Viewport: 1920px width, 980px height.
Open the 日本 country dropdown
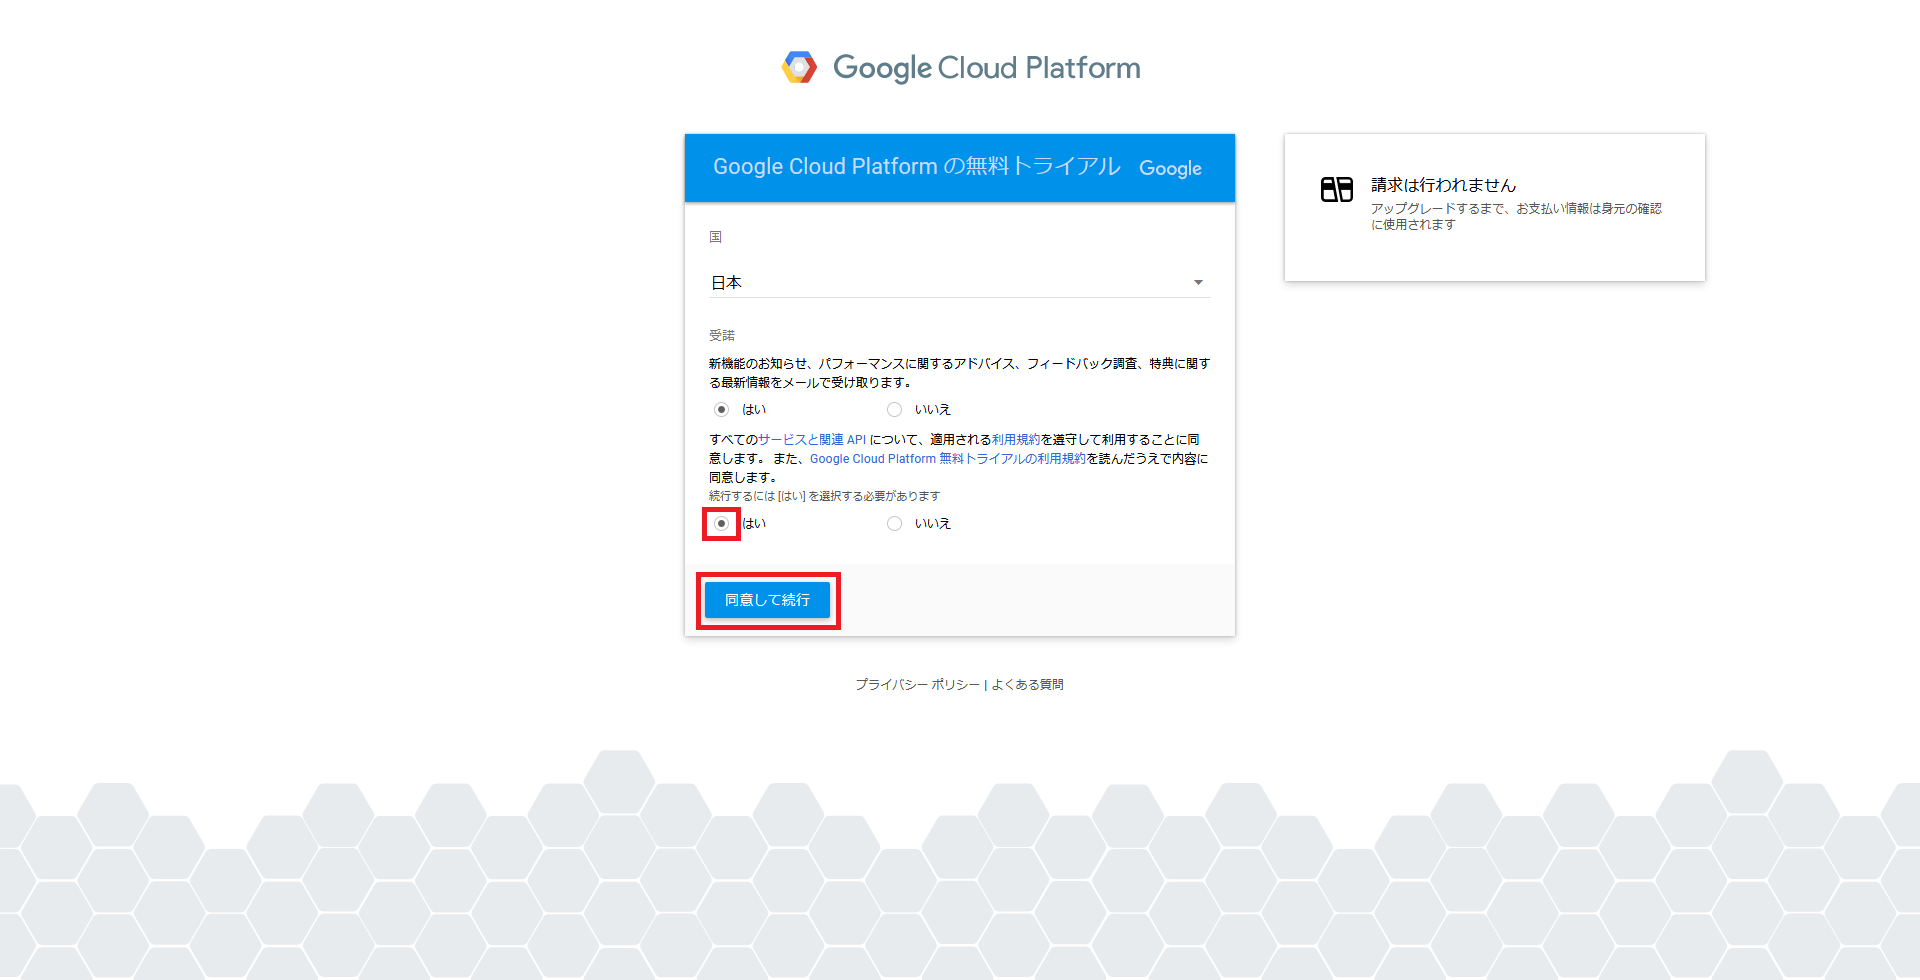pos(959,283)
